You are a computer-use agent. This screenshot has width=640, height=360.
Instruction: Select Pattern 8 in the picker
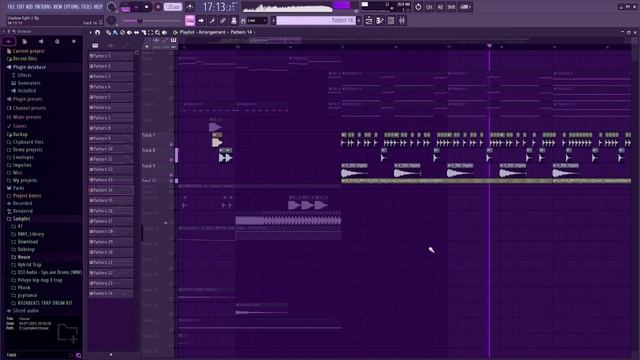pos(111,128)
